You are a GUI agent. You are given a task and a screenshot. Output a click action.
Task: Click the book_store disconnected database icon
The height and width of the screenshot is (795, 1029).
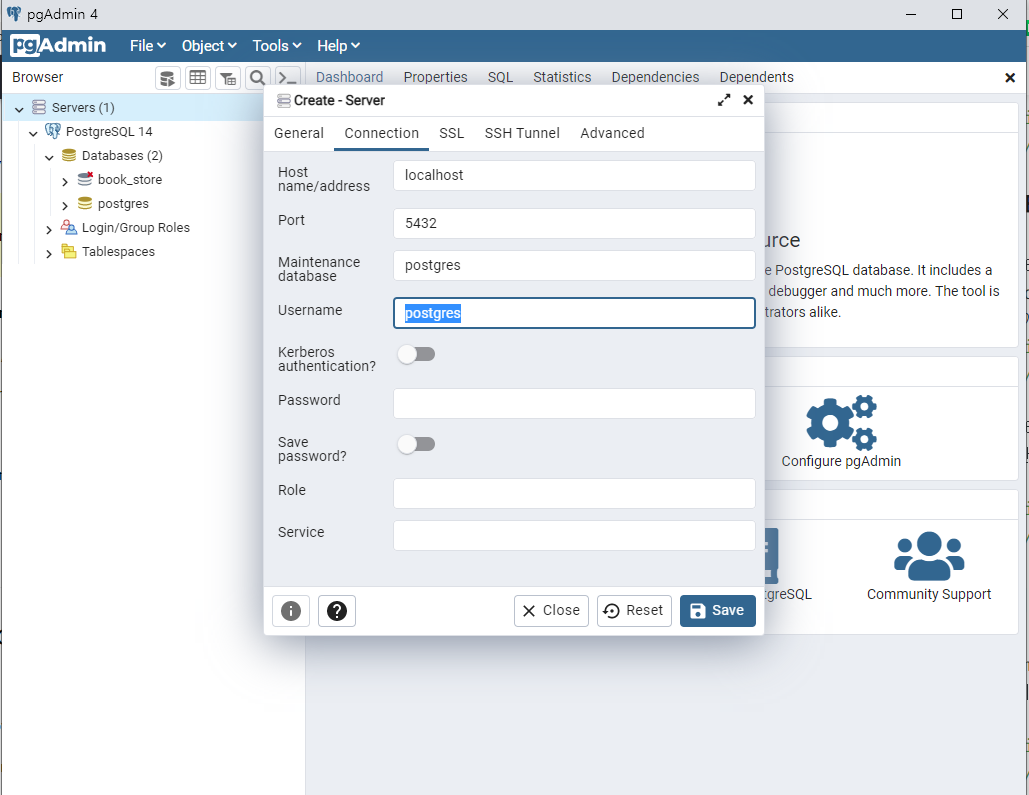click(x=85, y=179)
